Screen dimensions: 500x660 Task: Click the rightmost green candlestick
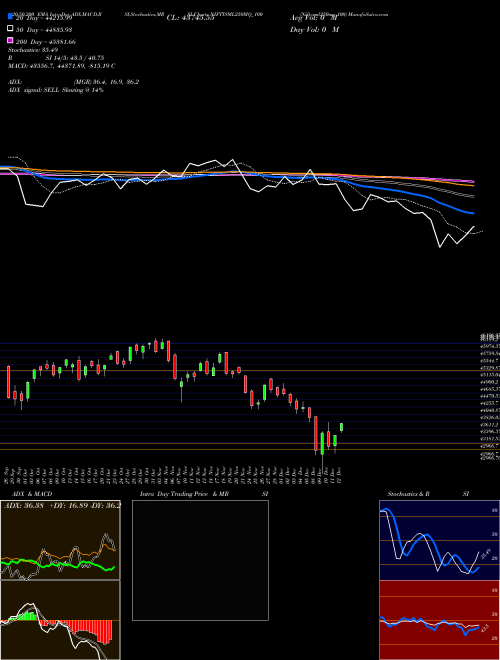click(341, 427)
